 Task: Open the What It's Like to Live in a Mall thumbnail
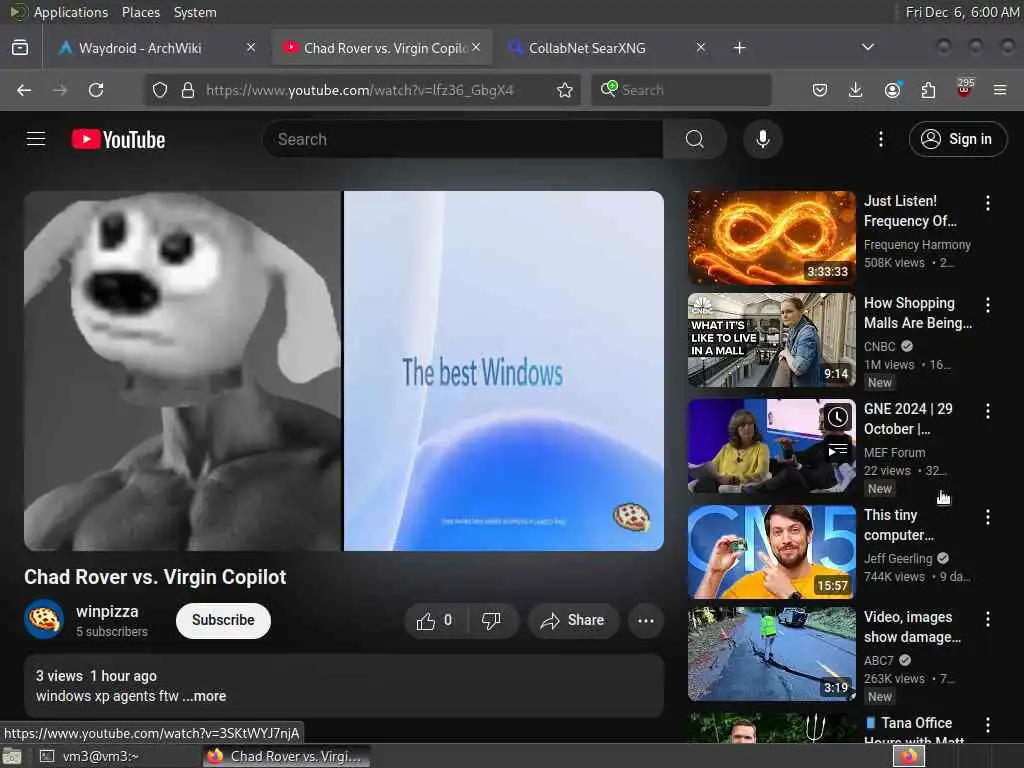tap(771, 340)
